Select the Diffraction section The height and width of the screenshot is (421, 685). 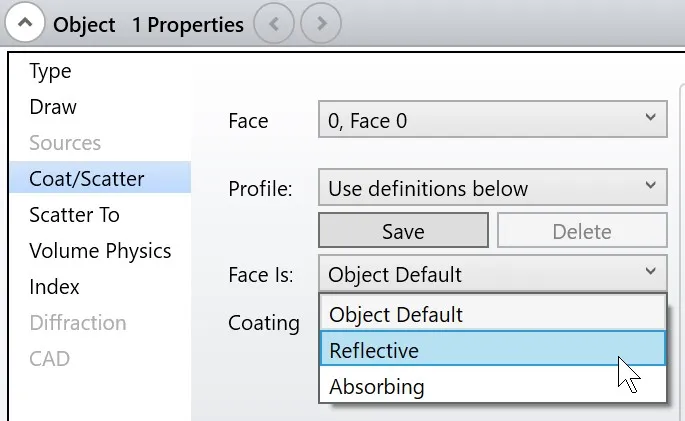pos(78,323)
